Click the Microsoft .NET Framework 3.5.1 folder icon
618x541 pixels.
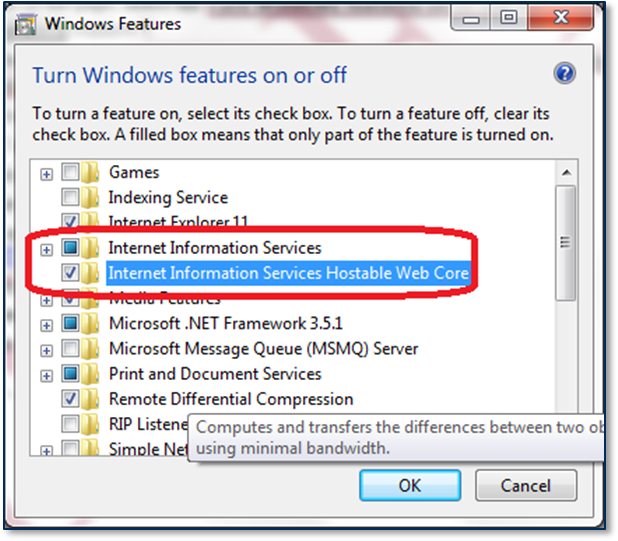pos(91,323)
